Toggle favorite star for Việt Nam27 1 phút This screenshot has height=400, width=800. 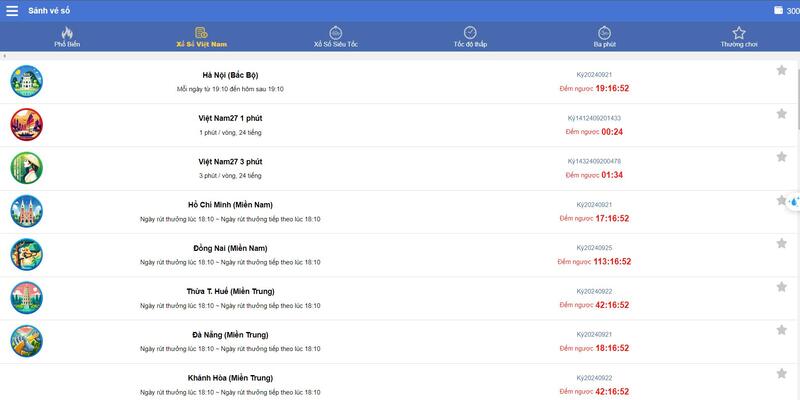781,113
